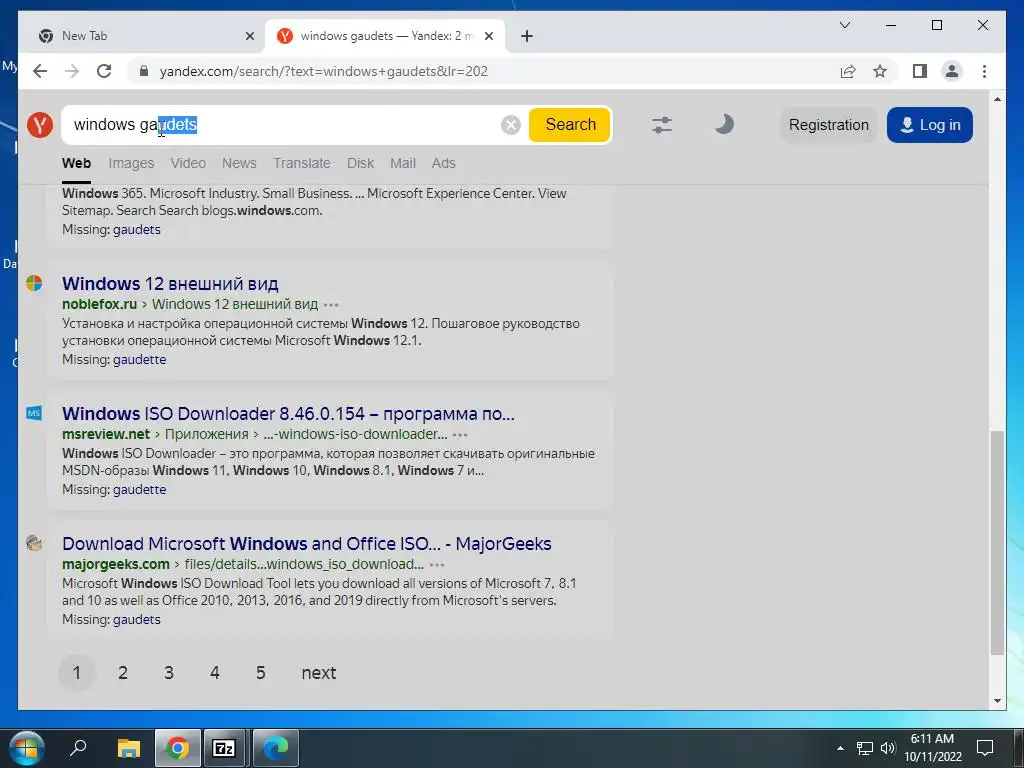1024x768 pixels.
Task: Click the address bar URL
Action: (x=323, y=71)
